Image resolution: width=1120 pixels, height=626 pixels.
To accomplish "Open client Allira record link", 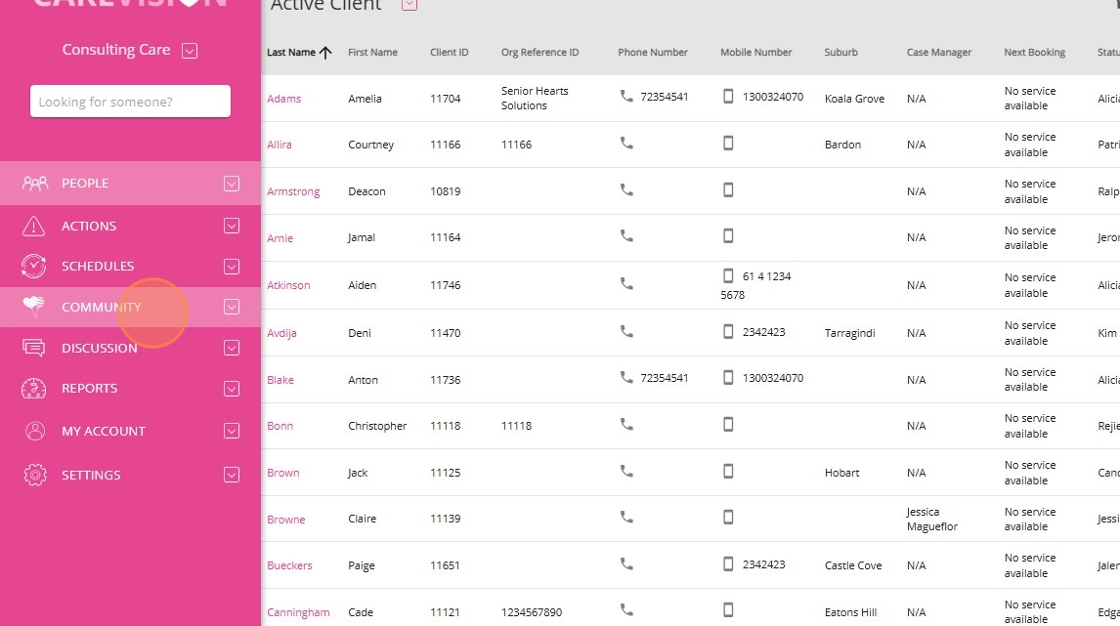I will [279, 144].
